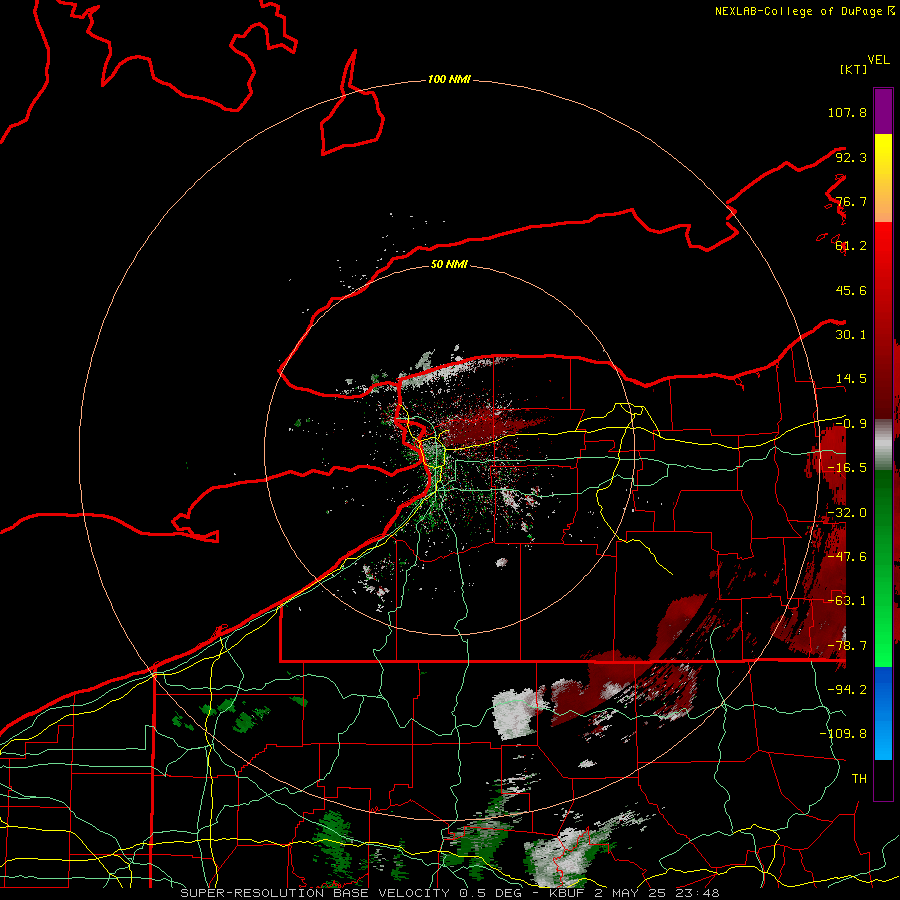Click the 50 NMI range ring label
This screenshot has height=900, width=900.
(x=449, y=264)
